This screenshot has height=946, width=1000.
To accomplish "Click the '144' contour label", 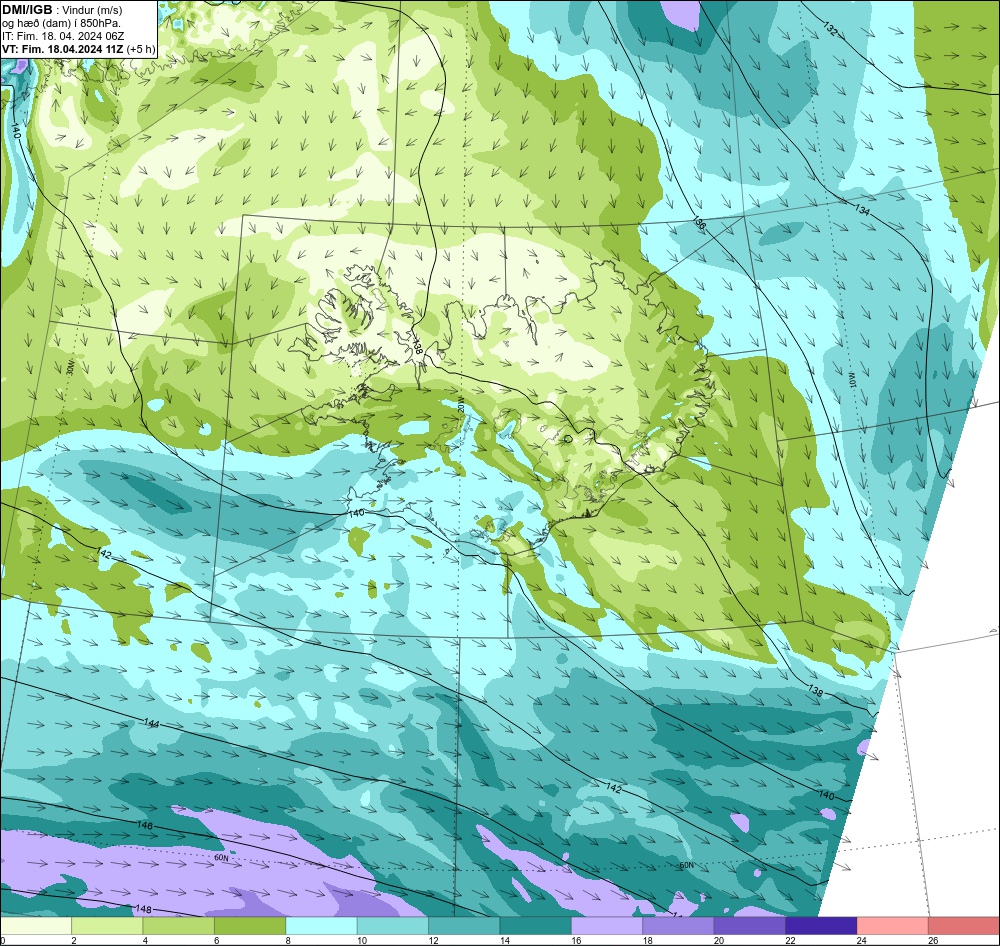I will click(x=151, y=723).
